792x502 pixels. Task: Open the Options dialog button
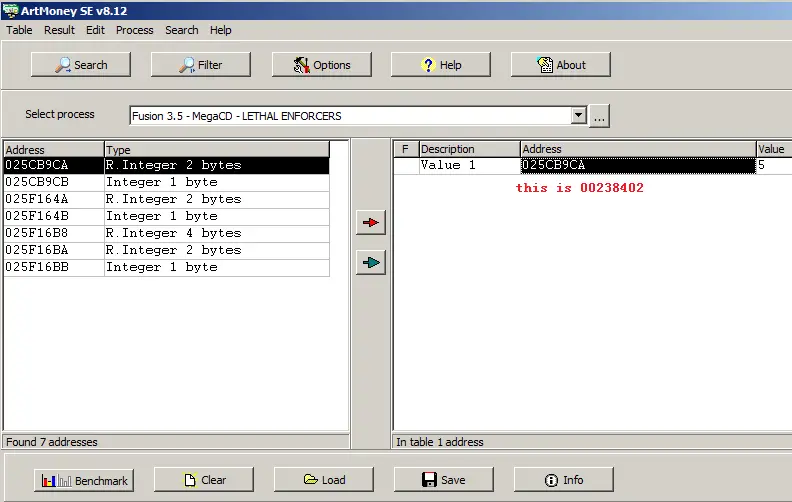click(322, 65)
